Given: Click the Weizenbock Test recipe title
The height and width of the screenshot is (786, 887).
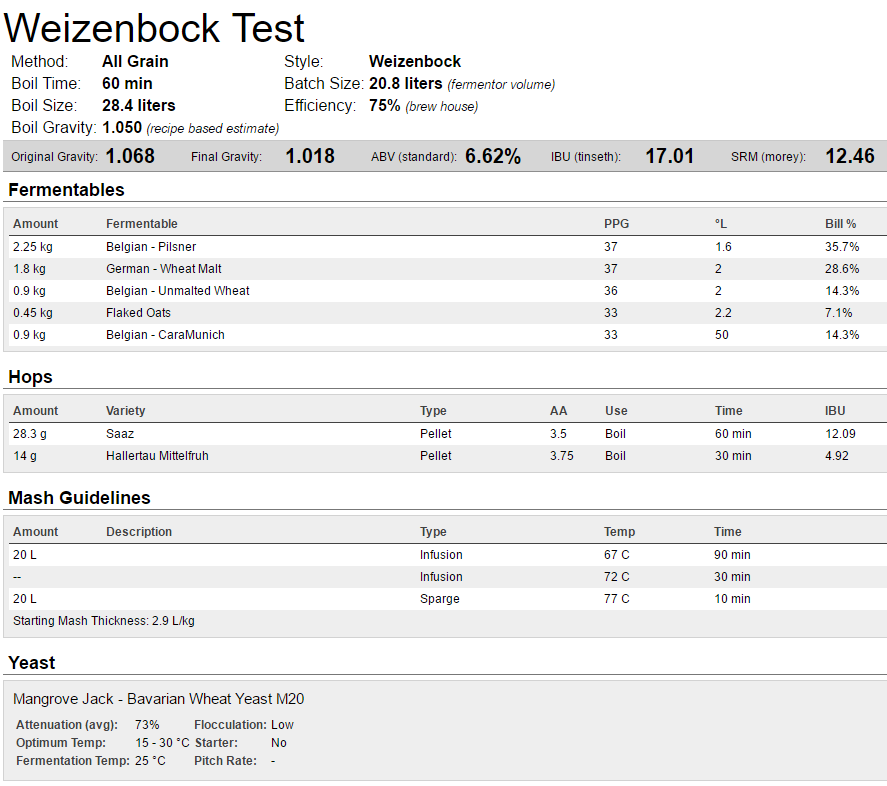Looking at the screenshot, I should tap(155, 27).
